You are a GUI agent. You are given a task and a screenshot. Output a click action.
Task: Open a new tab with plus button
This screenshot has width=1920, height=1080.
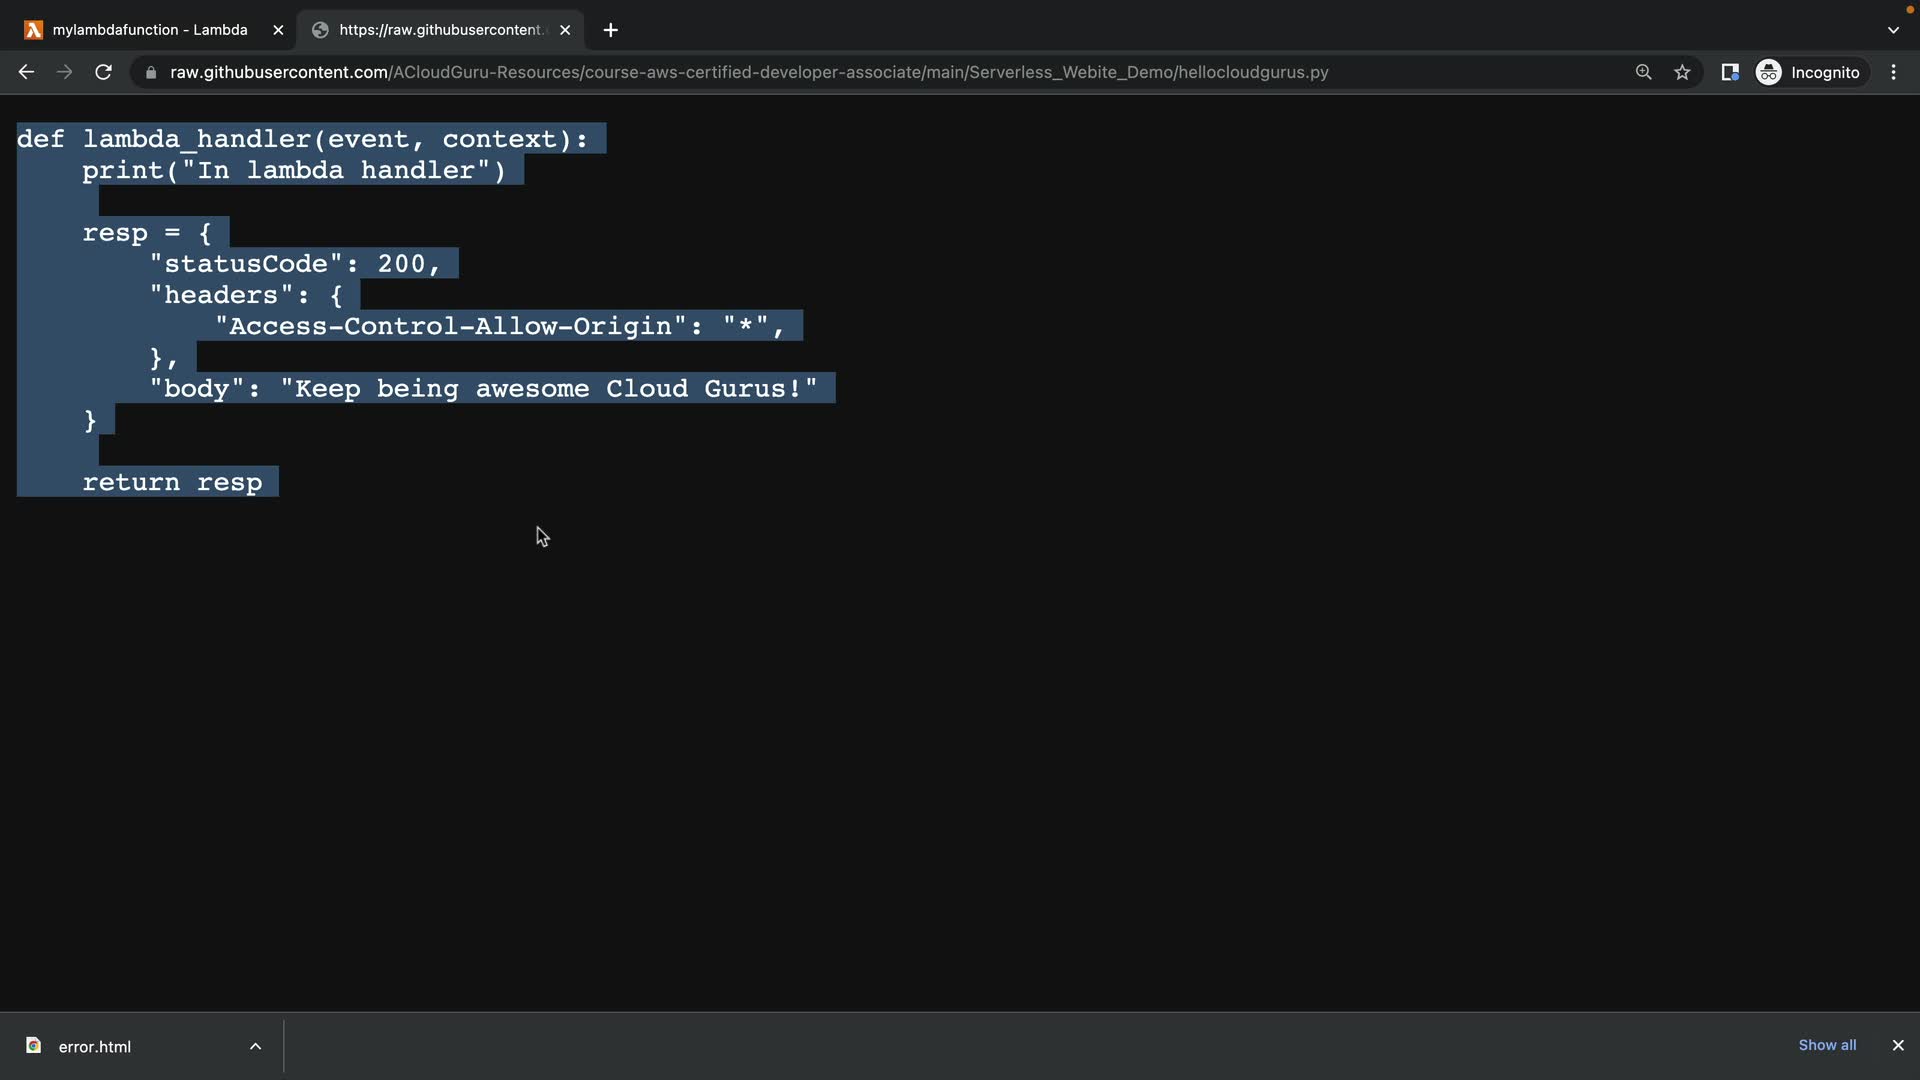[x=610, y=30]
